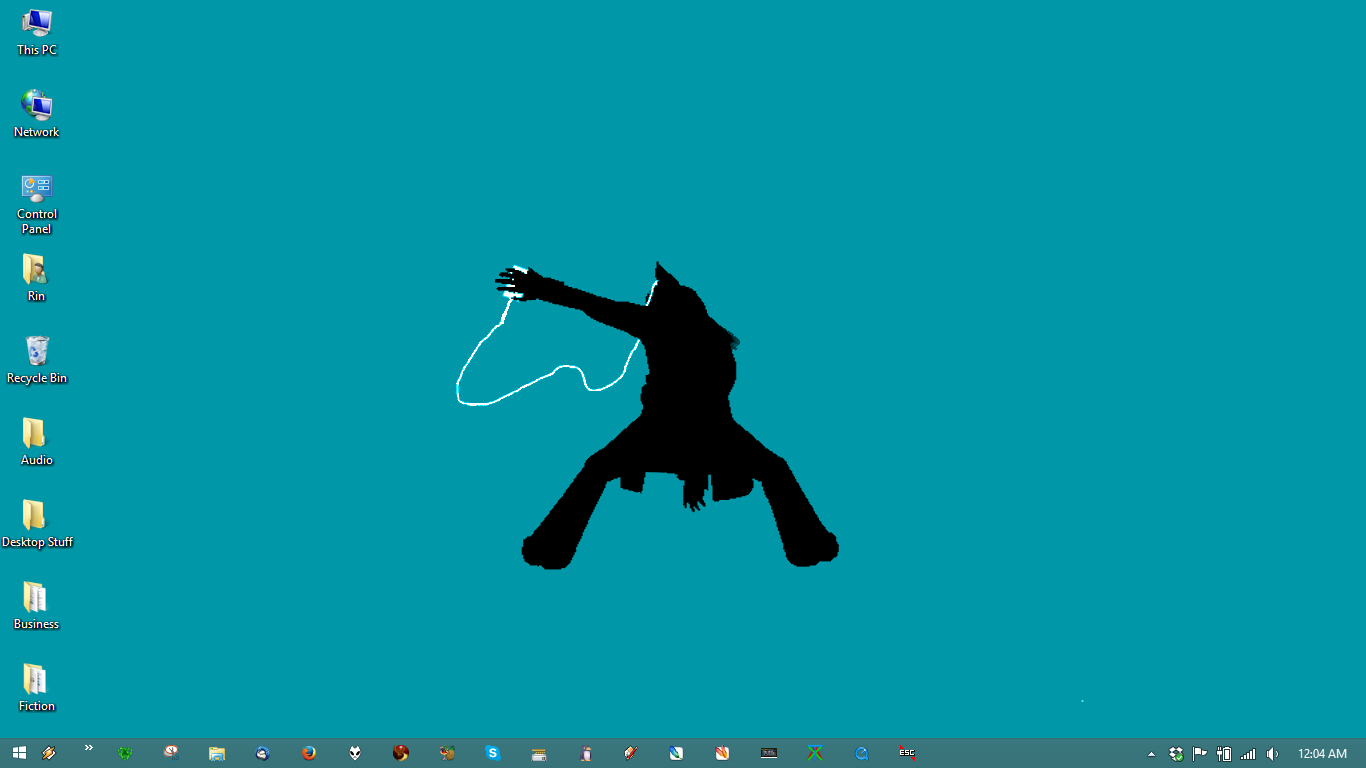Open Firefox from the taskbar
This screenshot has width=1366, height=768.
(309, 753)
